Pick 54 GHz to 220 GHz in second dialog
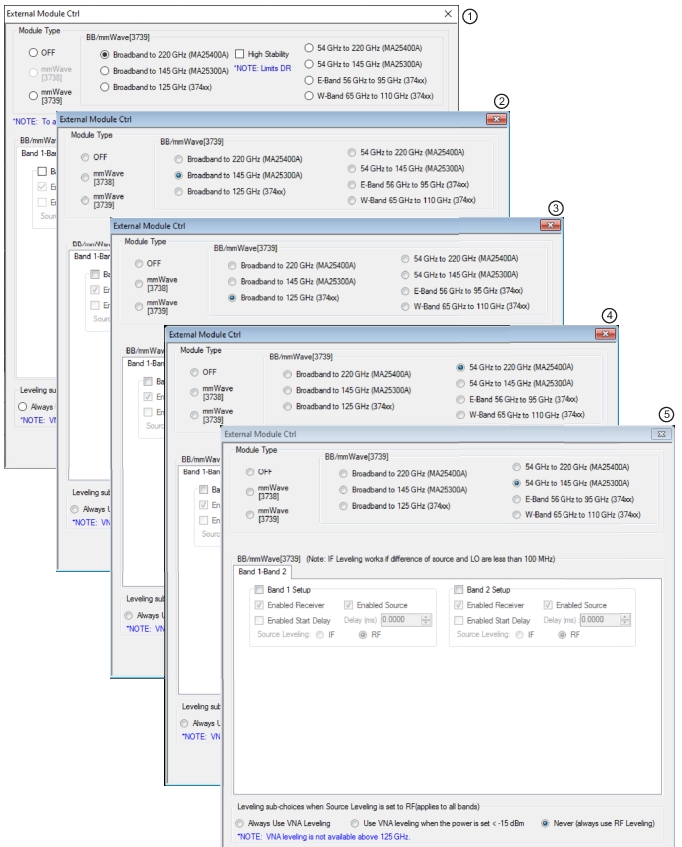The width and height of the screenshot is (682, 847). [x=352, y=152]
